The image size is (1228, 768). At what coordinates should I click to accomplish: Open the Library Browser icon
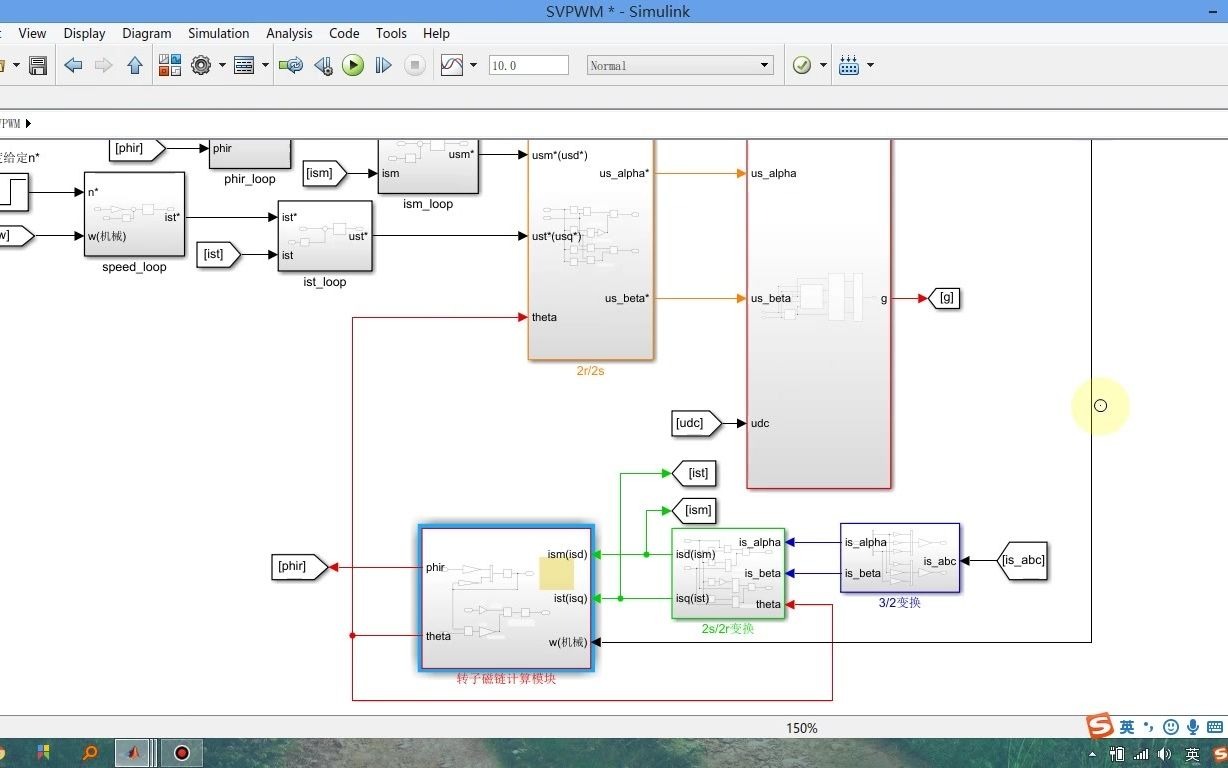tap(169, 66)
